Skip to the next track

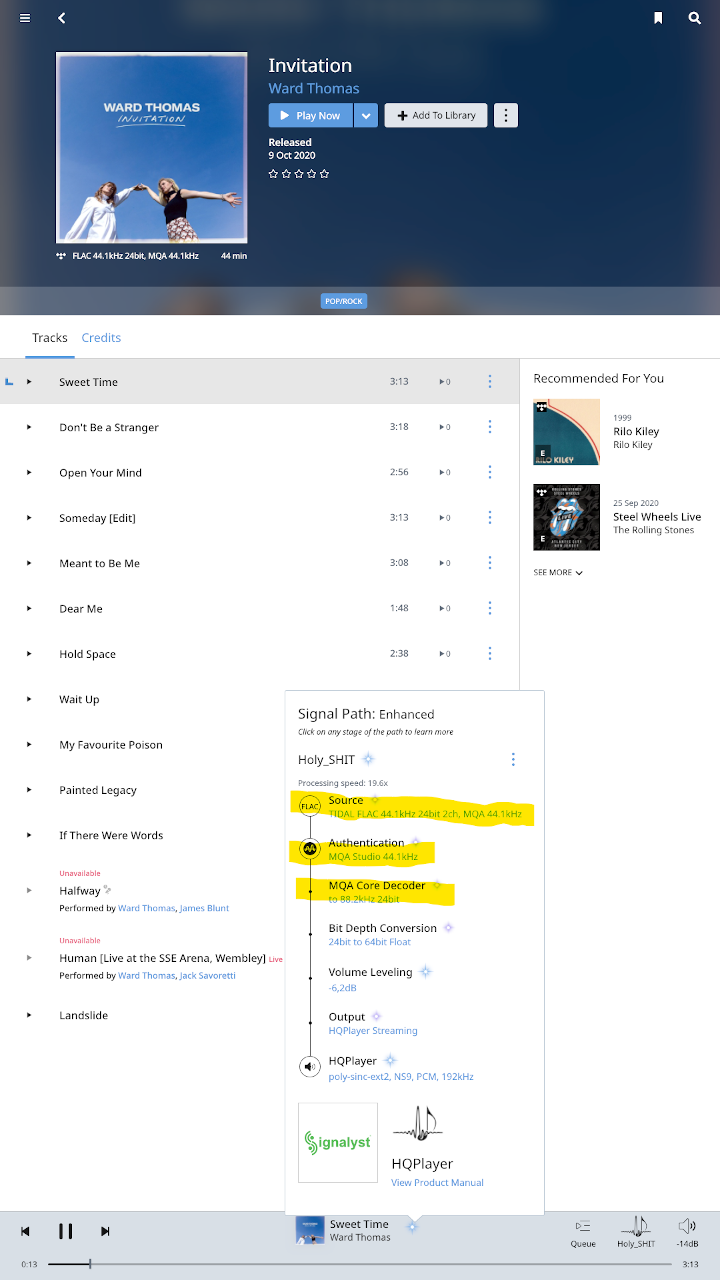[x=105, y=1231]
